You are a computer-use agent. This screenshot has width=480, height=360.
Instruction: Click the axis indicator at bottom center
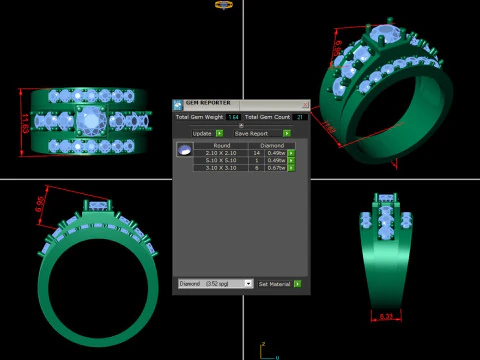coord(269,351)
